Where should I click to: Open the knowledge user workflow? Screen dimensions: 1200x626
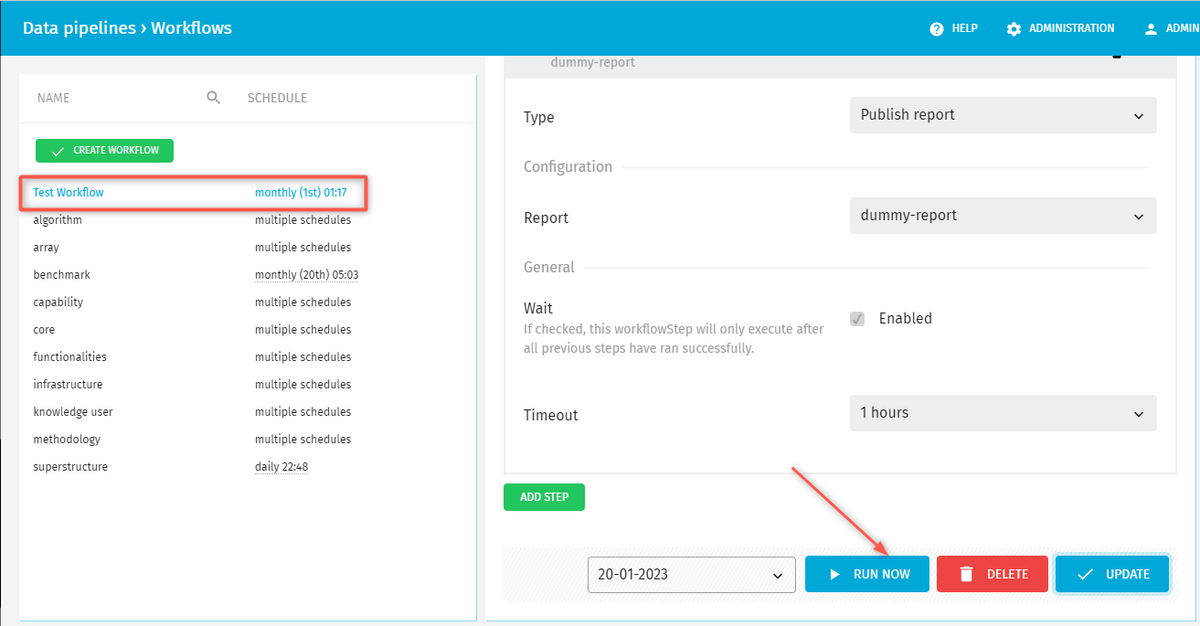click(73, 412)
